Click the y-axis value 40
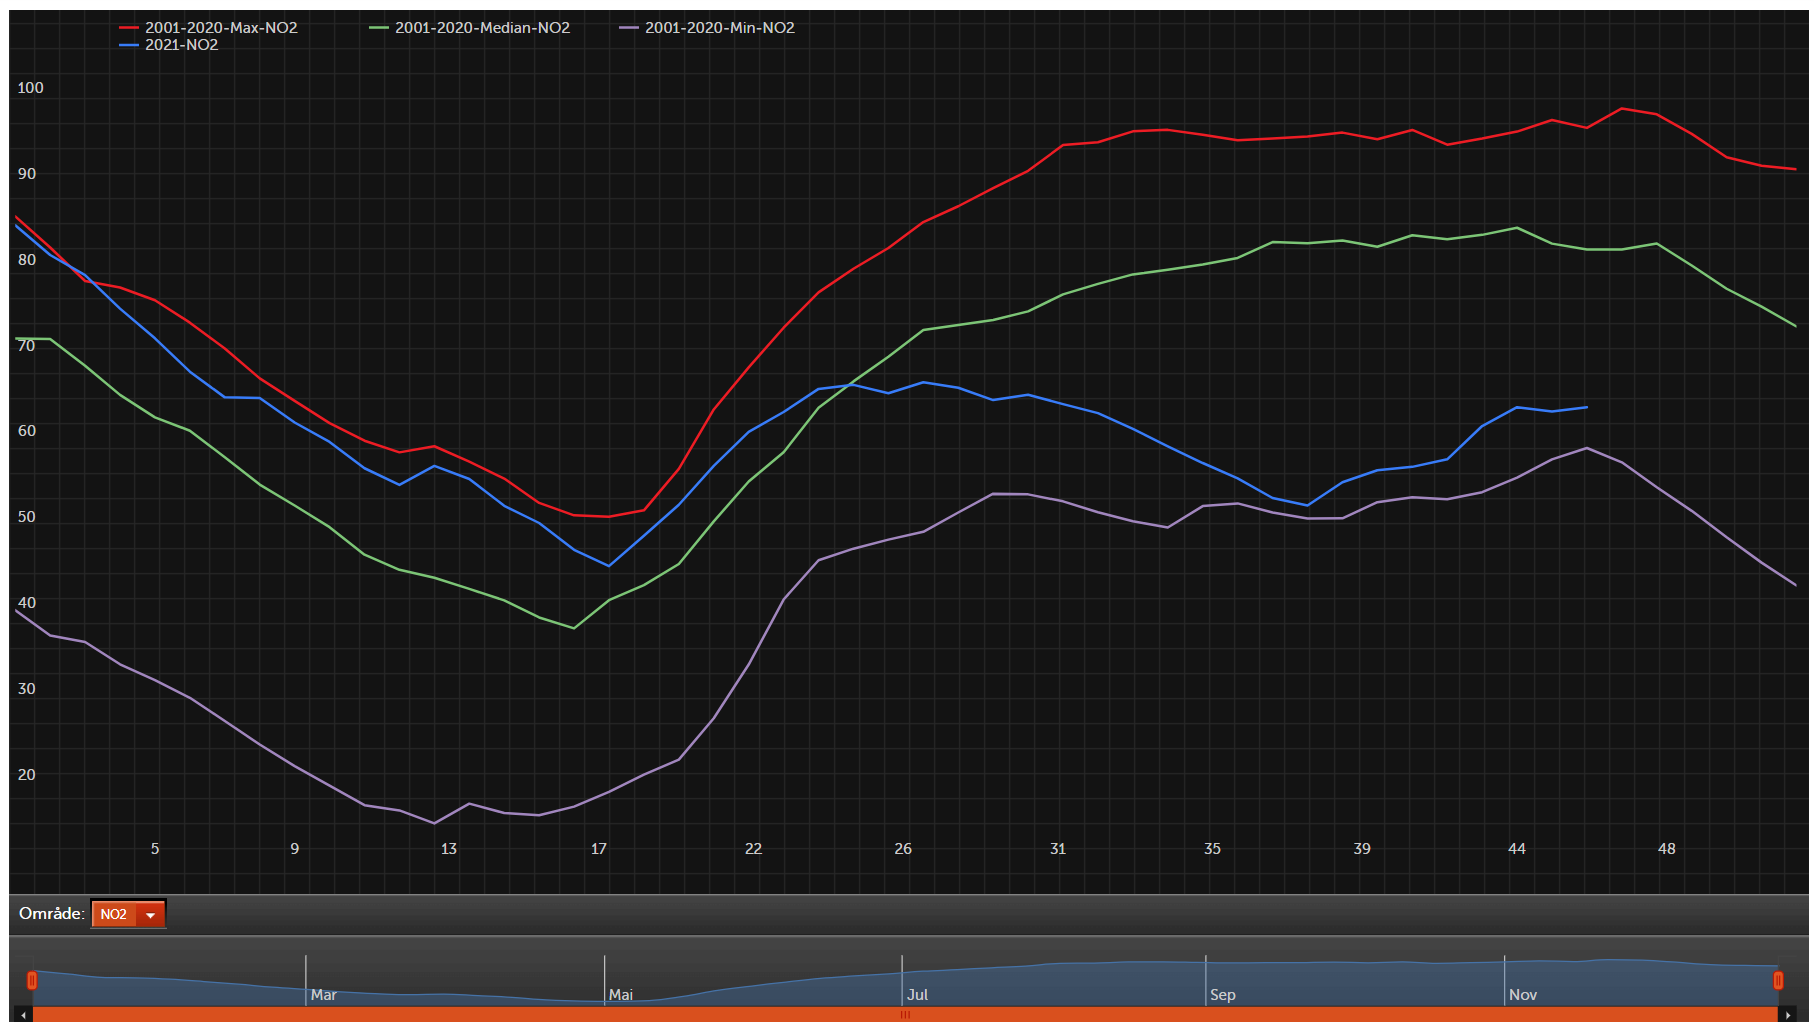1814x1027 pixels. tap(27, 603)
